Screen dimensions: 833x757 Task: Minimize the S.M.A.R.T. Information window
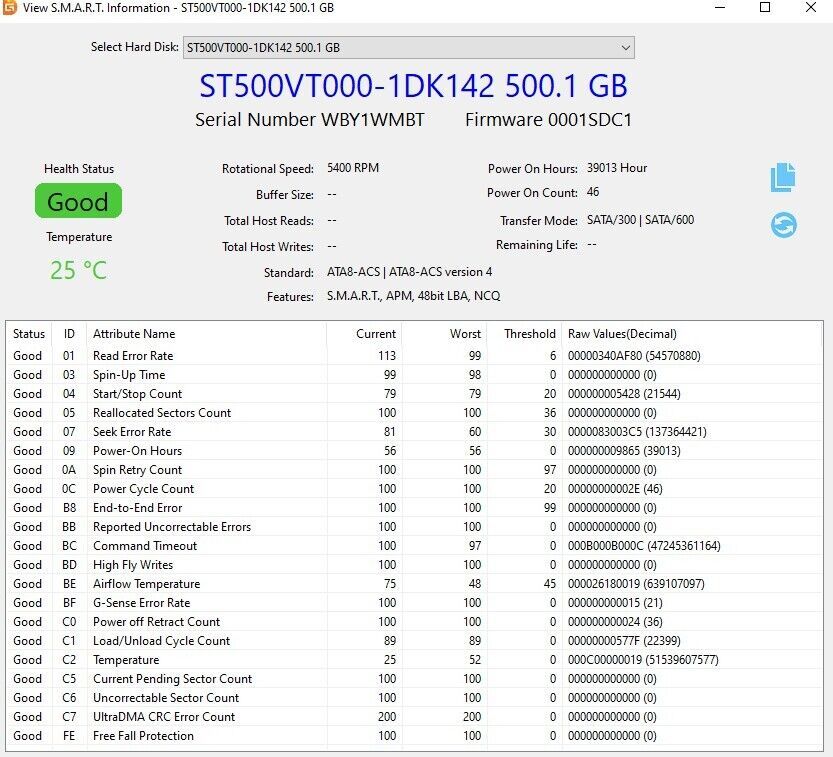point(720,7)
